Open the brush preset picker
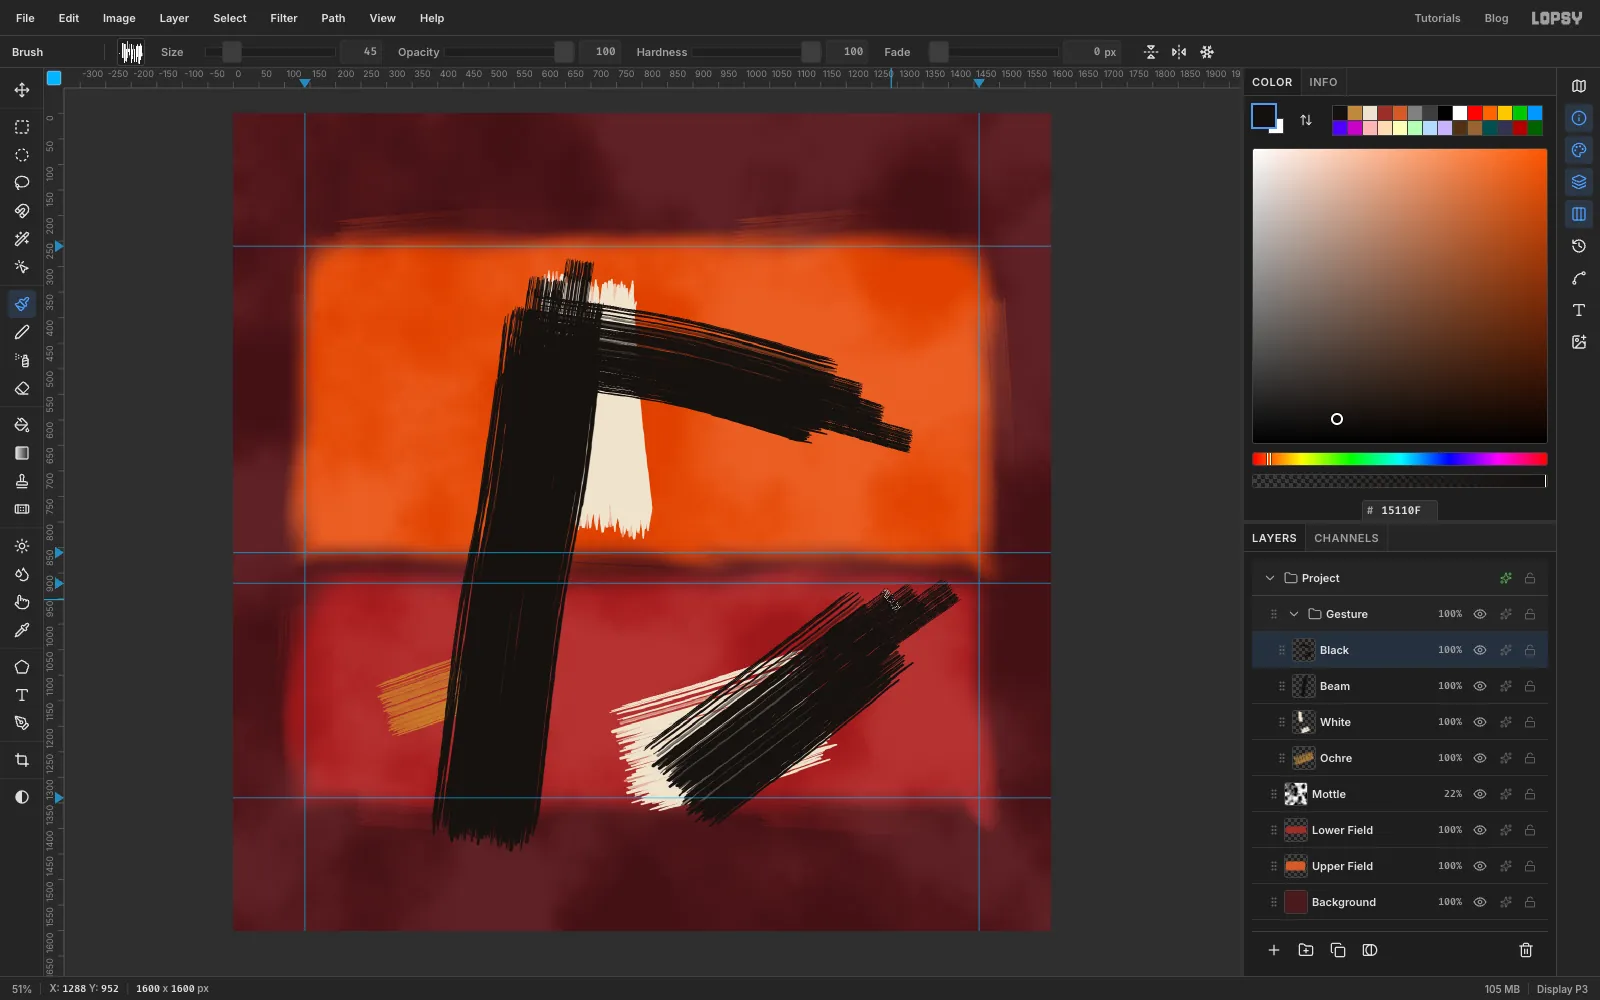This screenshot has height=1000, width=1600. pos(131,52)
